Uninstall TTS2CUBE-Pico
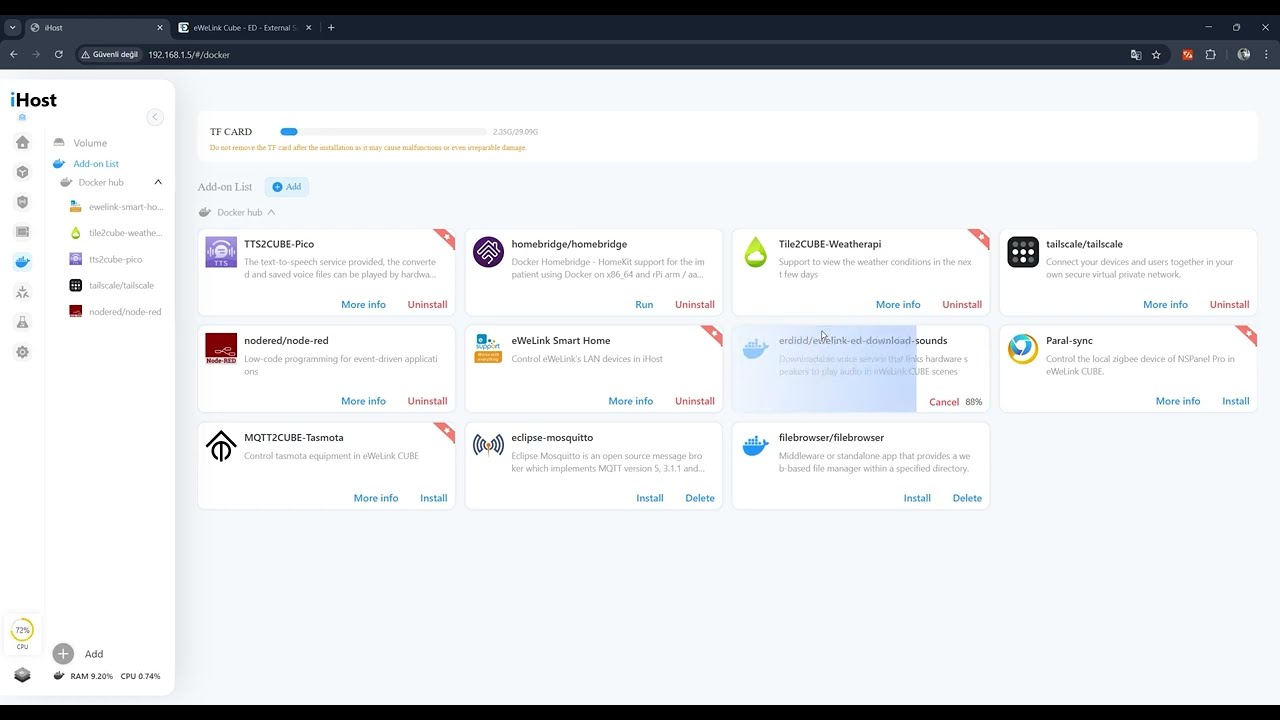 coord(427,305)
